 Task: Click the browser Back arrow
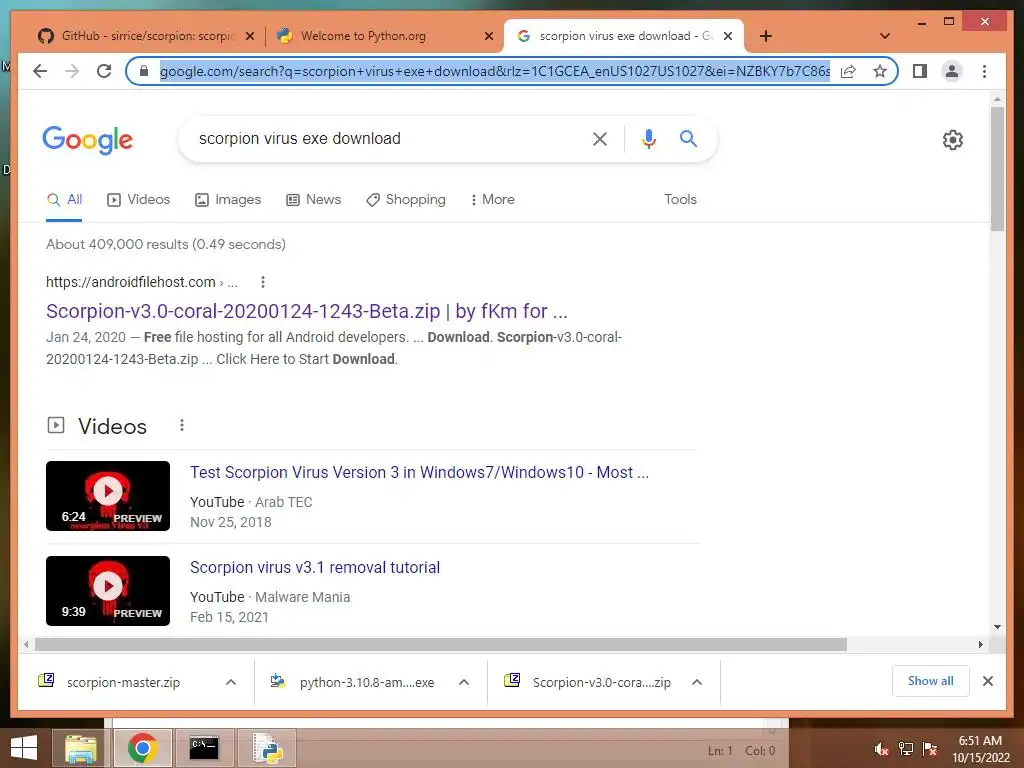point(40,71)
